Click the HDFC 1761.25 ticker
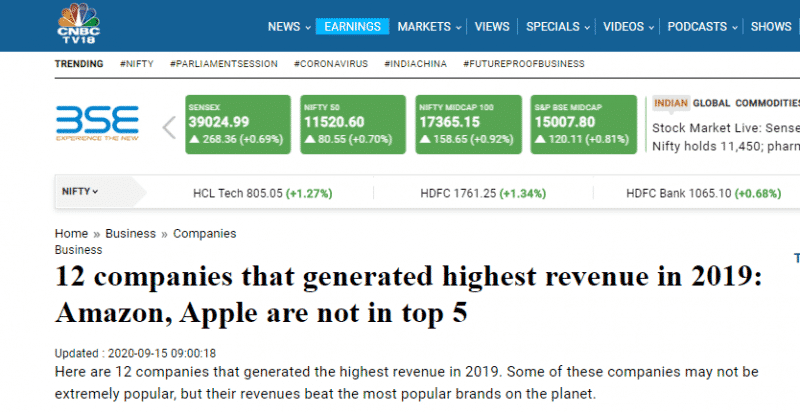The image size is (800, 412). [483, 193]
